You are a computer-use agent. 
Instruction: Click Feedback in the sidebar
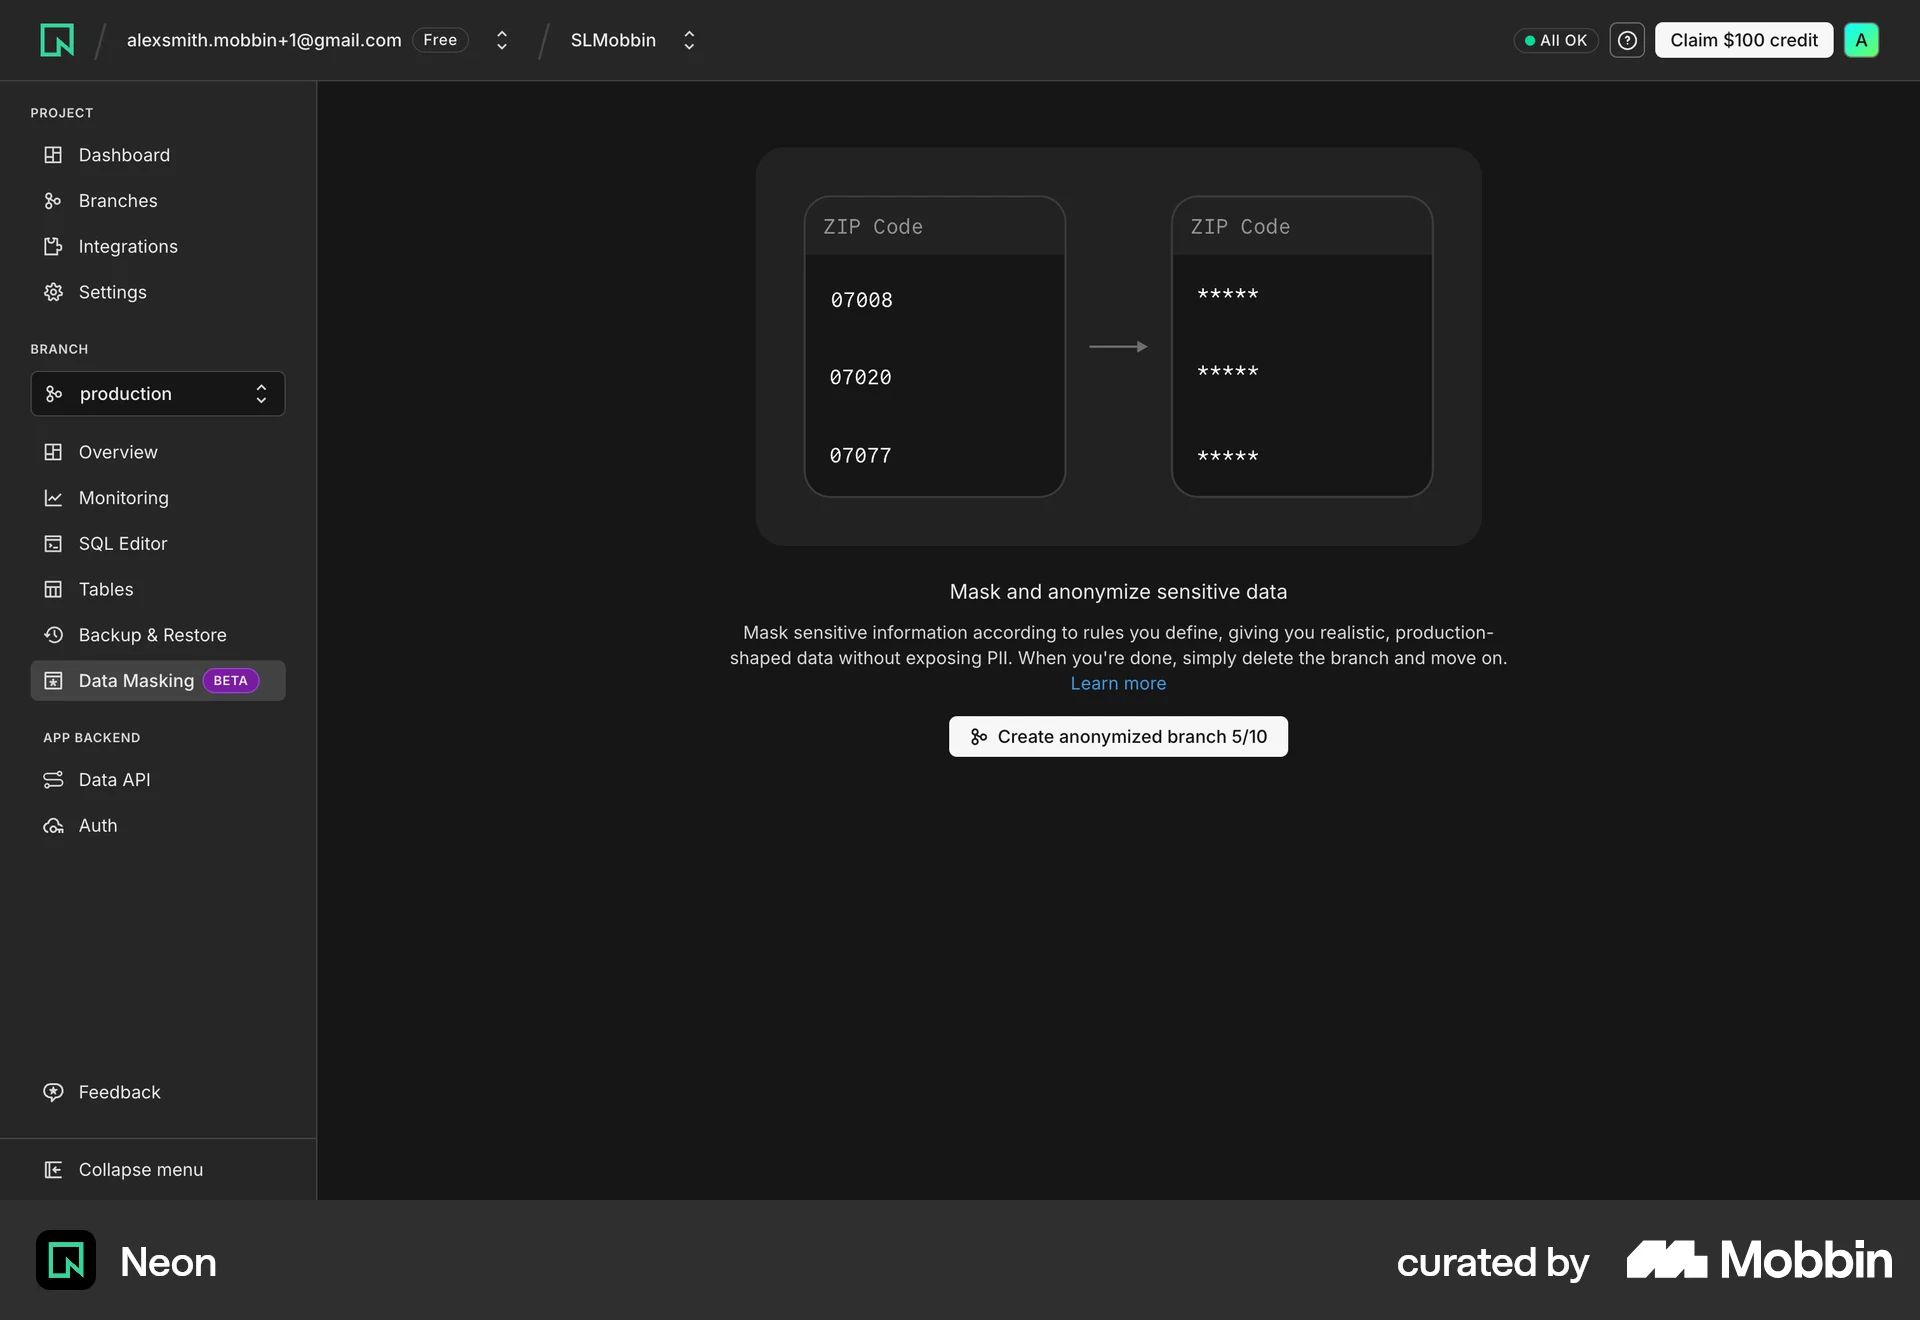pos(158,1092)
